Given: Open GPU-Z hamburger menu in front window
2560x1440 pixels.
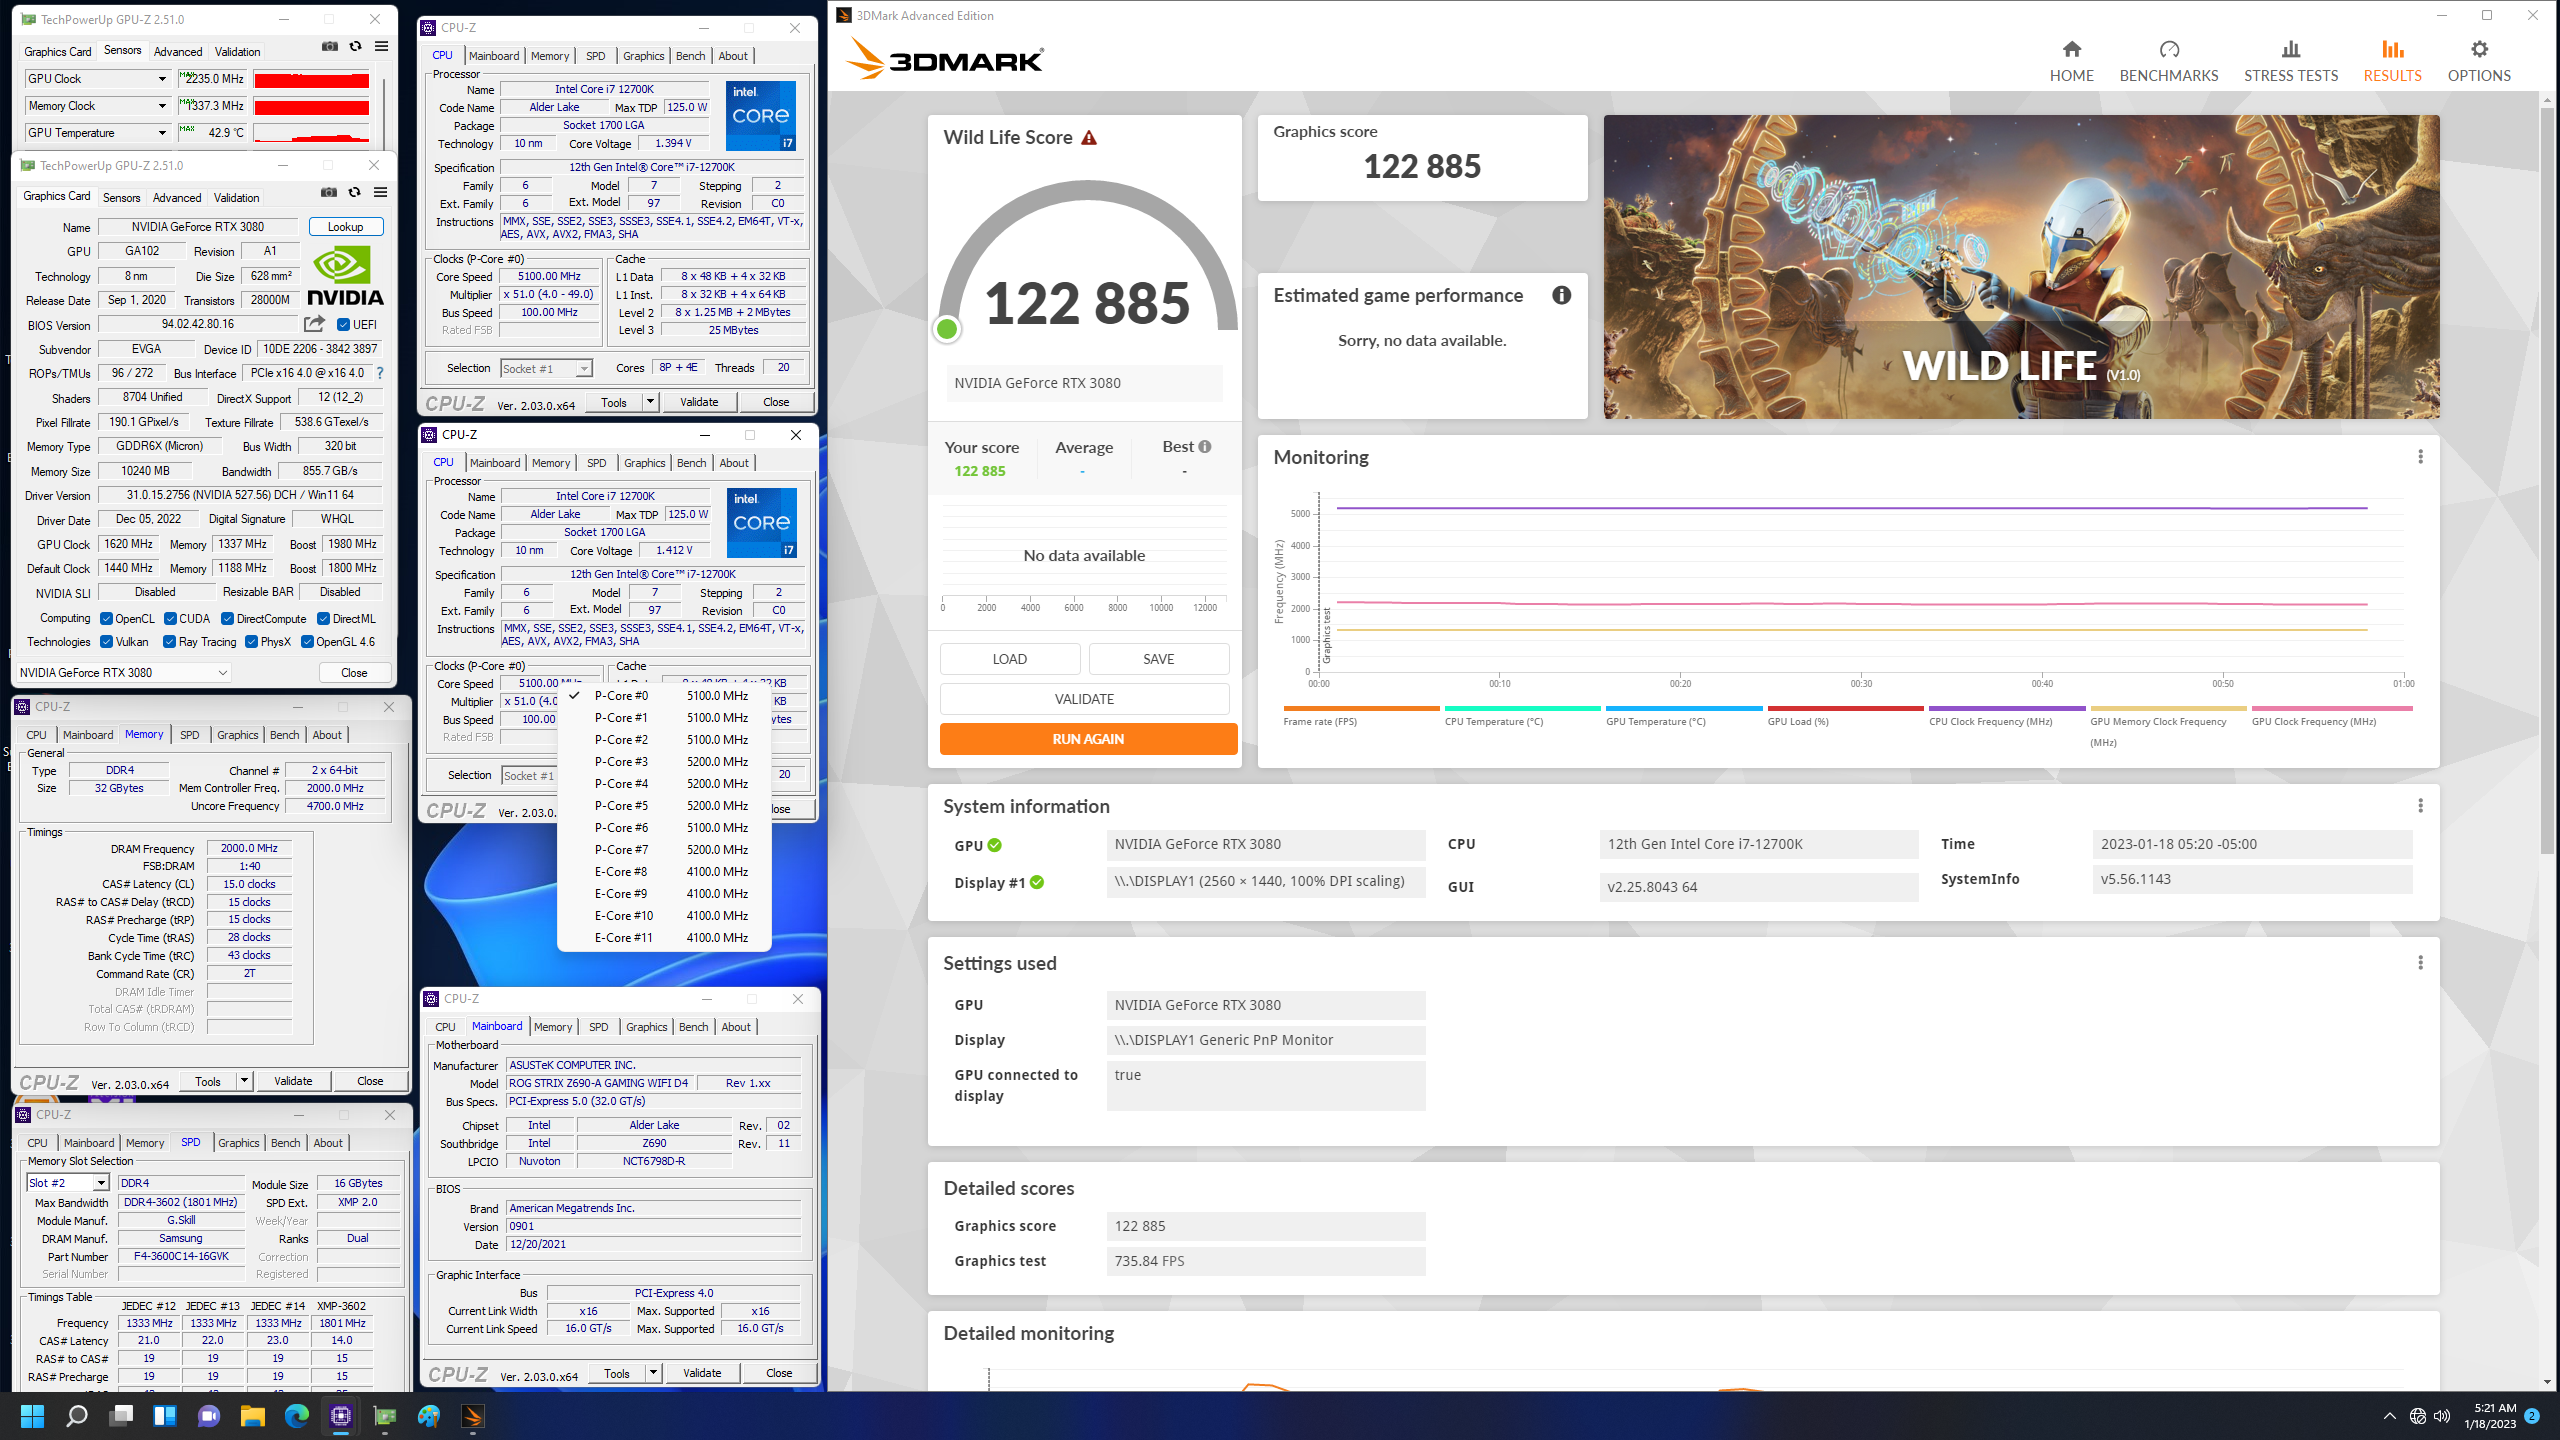Looking at the screenshot, I should click(x=381, y=192).
